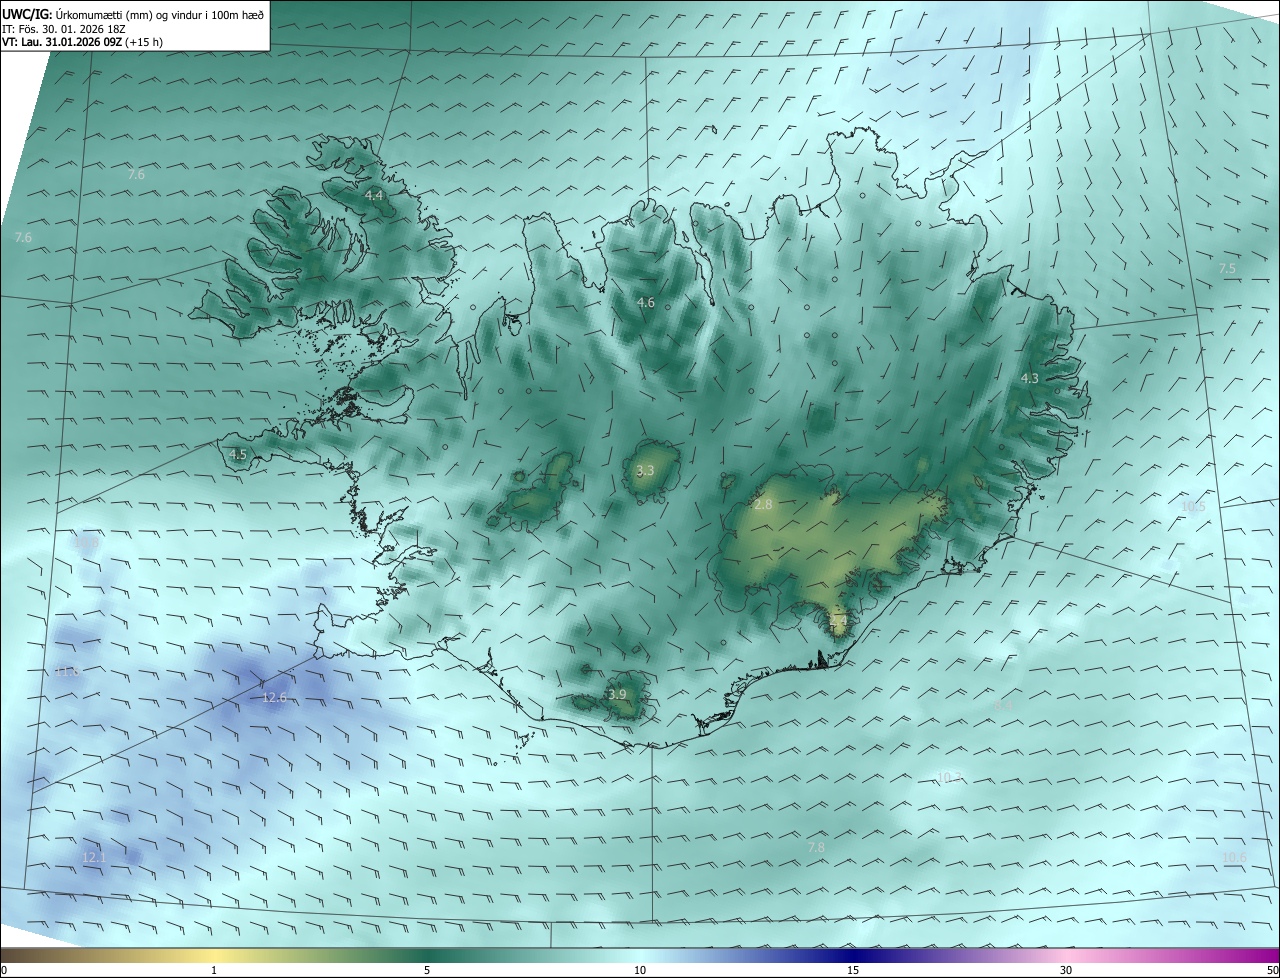Viewport: 1280px width, 978px height.
Task: Click the 4.5 value on Snæfellsnes peninsula
Action: (238, 454)
